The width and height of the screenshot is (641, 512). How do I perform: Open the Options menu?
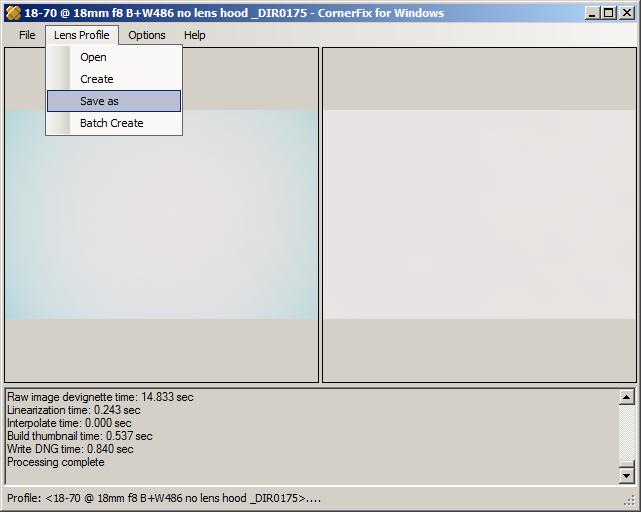click(147, 35)
